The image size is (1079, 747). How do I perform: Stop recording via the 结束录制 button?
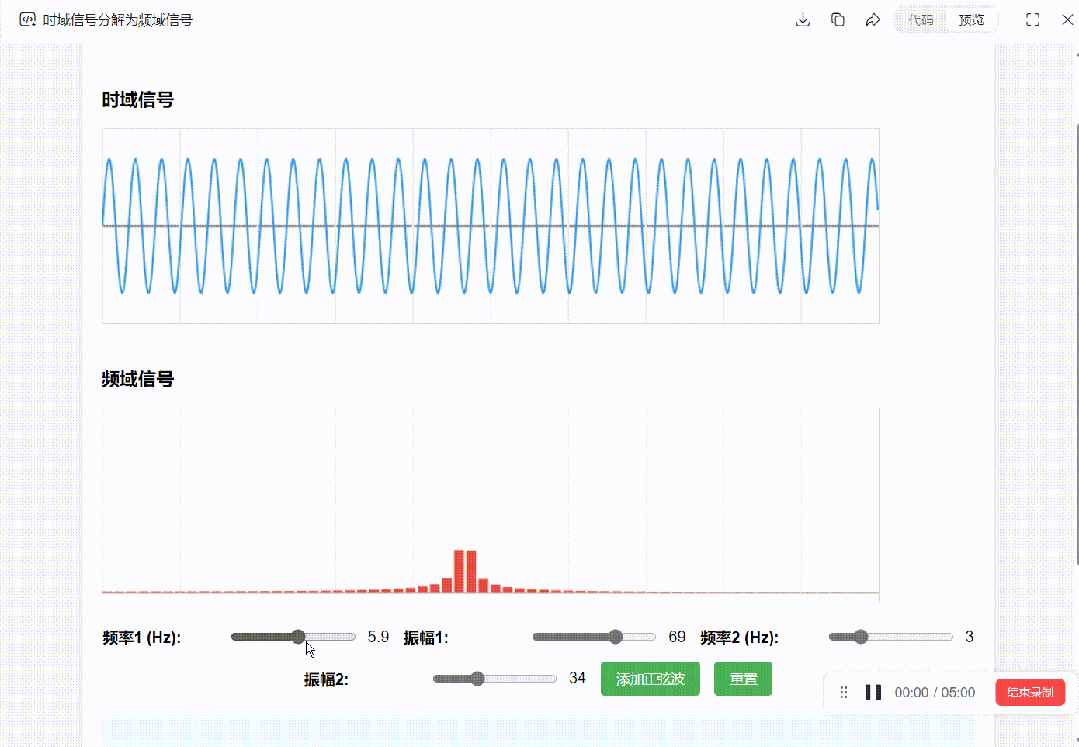coord(1030,692)
